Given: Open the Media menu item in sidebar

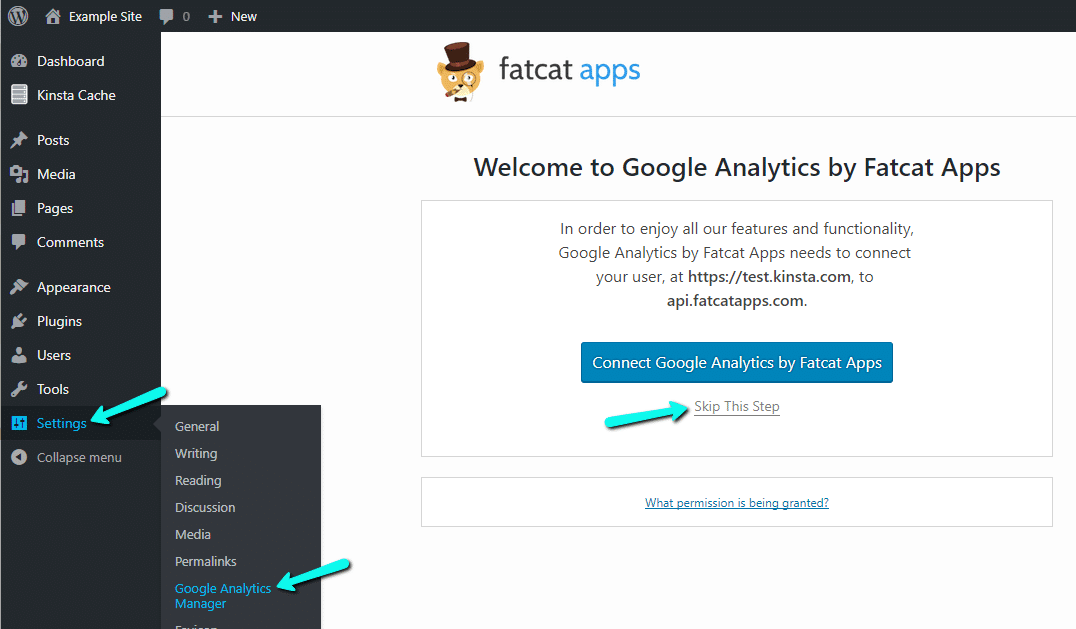Looking at the screenshot, I should (x=56, y=174).
